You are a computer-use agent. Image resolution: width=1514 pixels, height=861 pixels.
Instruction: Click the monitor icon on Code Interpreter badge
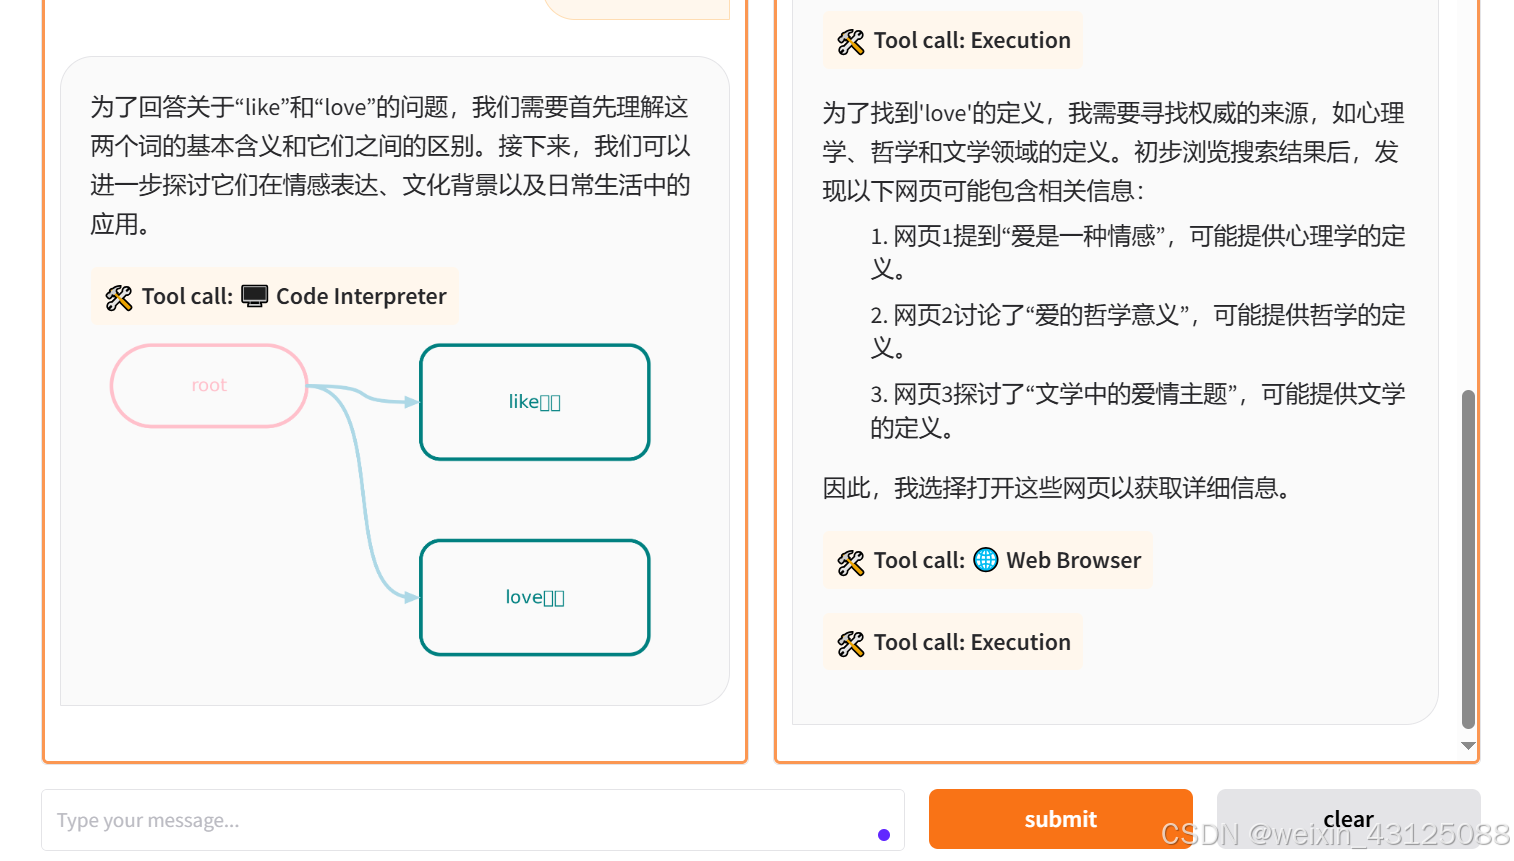tap(254, 296)
